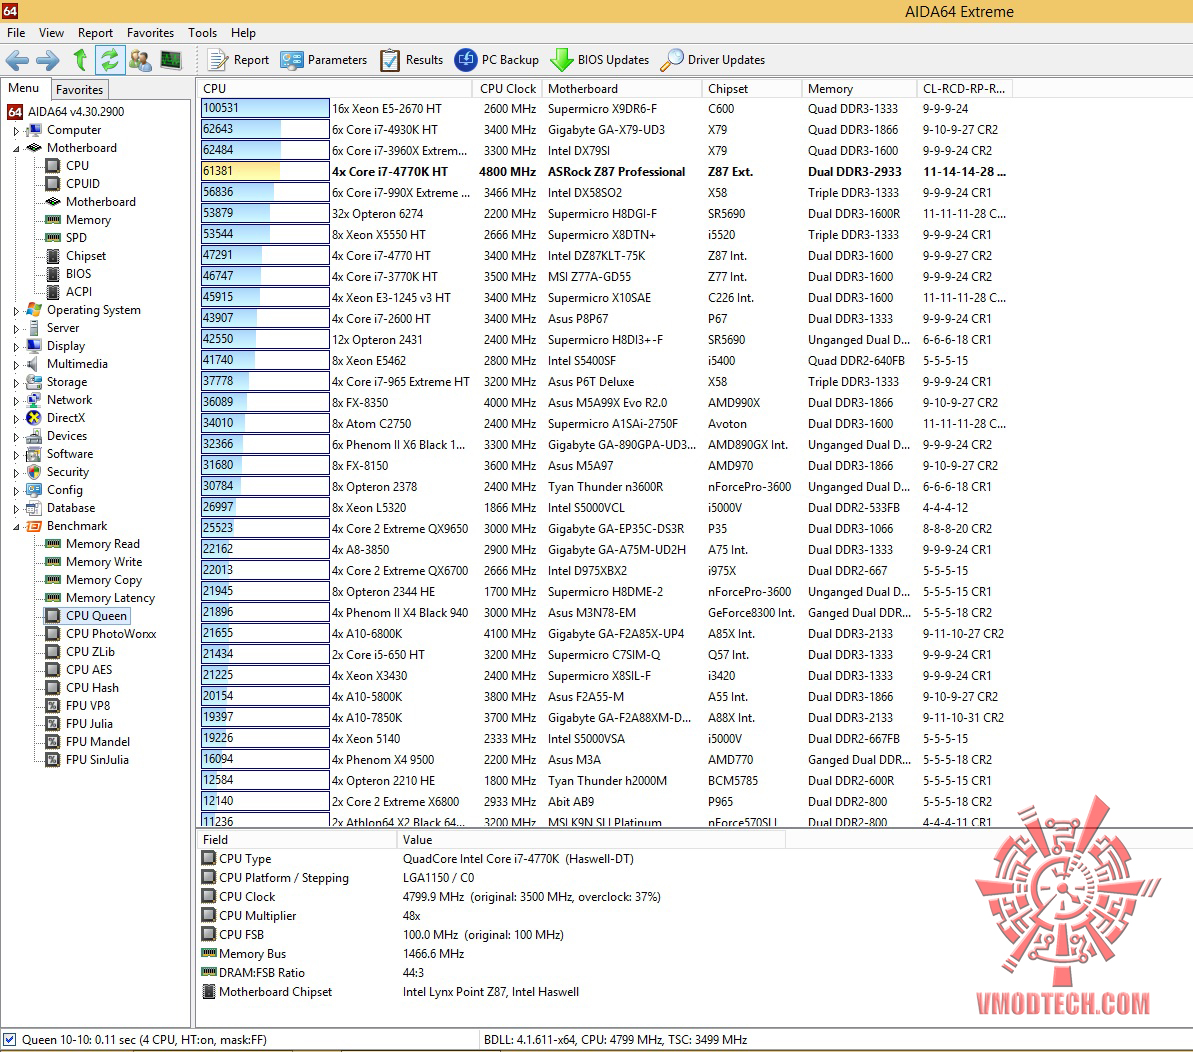Expand the Storage tree node
1193x1052 pixels.
click(16, 383)
